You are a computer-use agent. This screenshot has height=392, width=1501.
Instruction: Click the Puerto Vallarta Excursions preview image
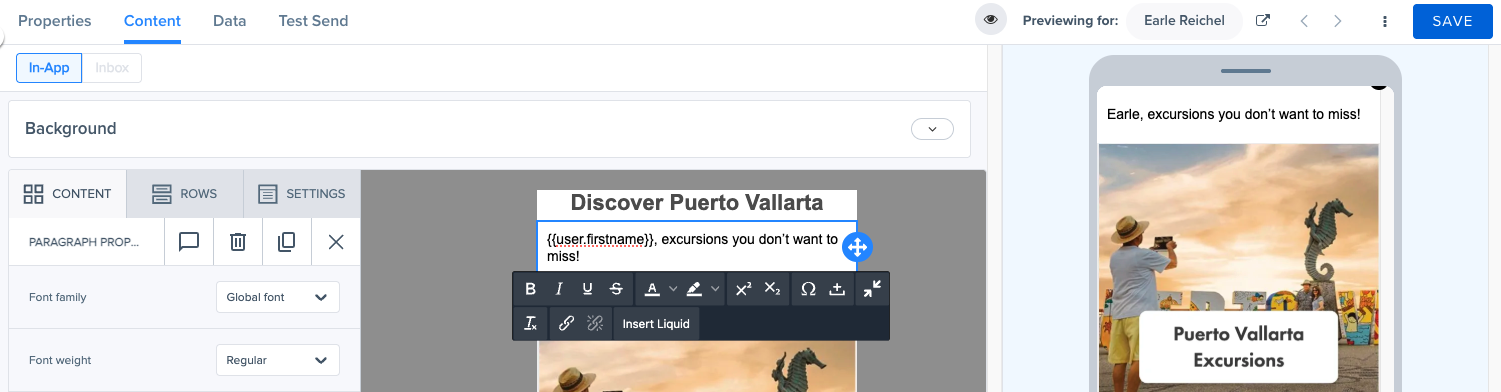(1238, 268)
